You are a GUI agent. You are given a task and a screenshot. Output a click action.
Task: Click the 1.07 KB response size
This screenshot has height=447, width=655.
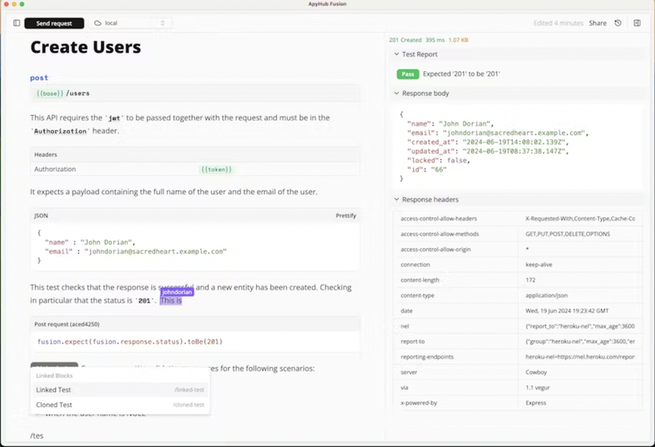click(x=458, y=40)
